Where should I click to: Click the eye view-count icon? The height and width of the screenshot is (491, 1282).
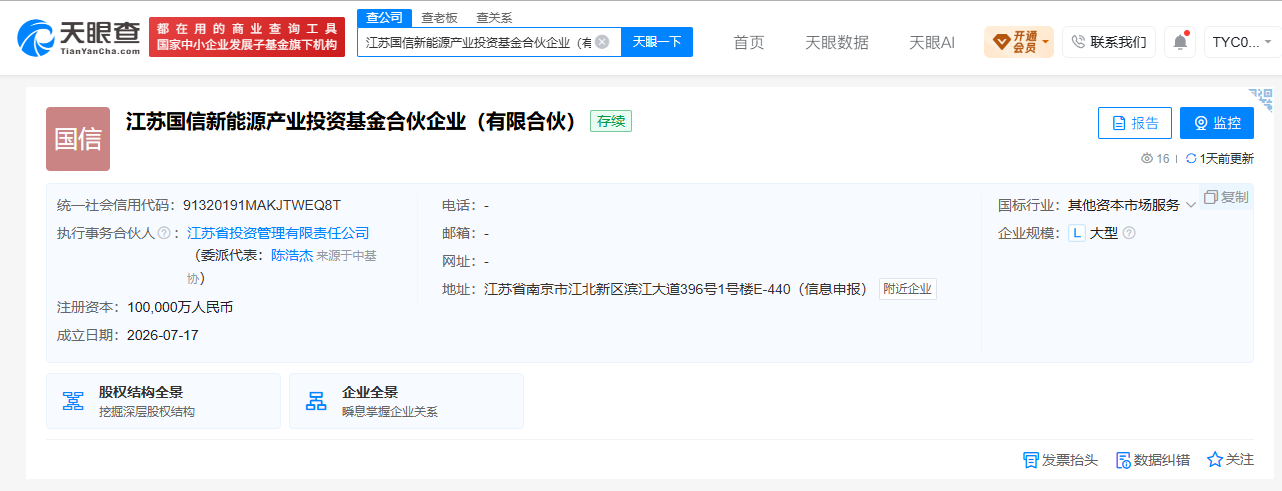1147,159
